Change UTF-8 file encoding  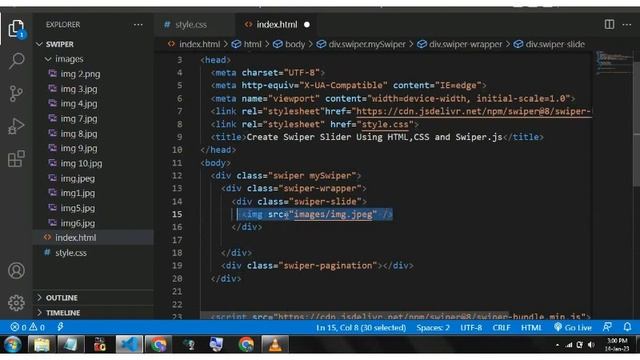[x=471, y=327]
